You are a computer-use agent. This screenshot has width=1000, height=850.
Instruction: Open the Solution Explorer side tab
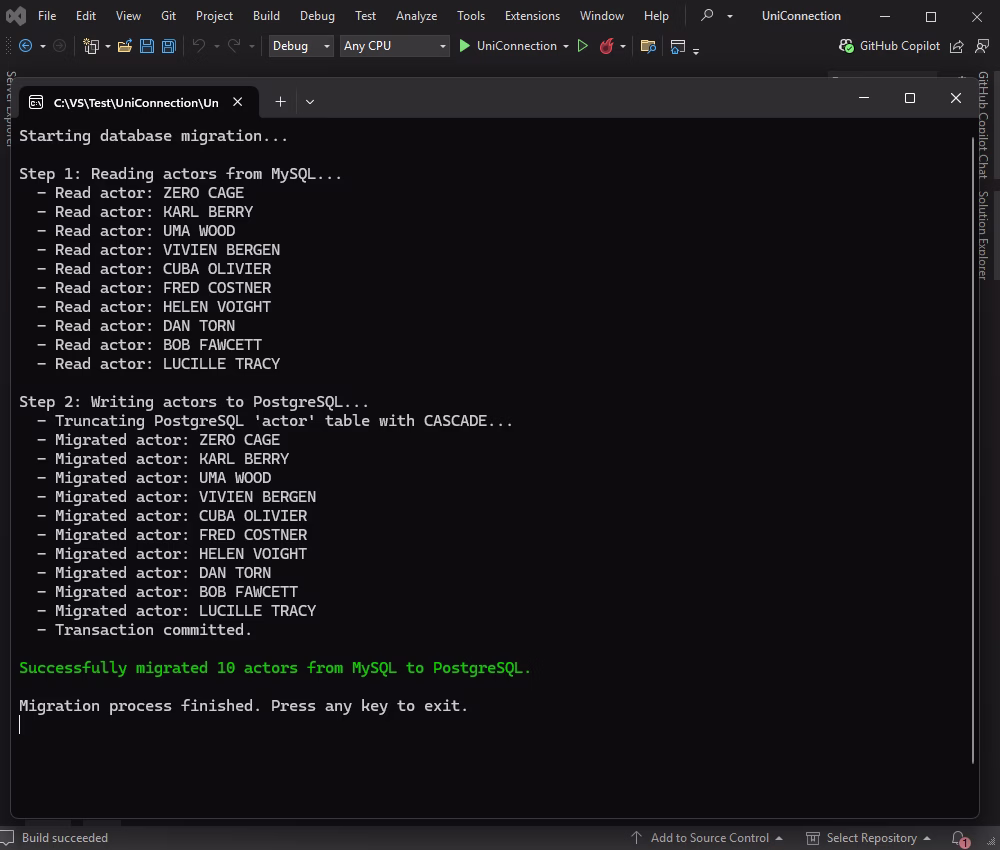983,235
